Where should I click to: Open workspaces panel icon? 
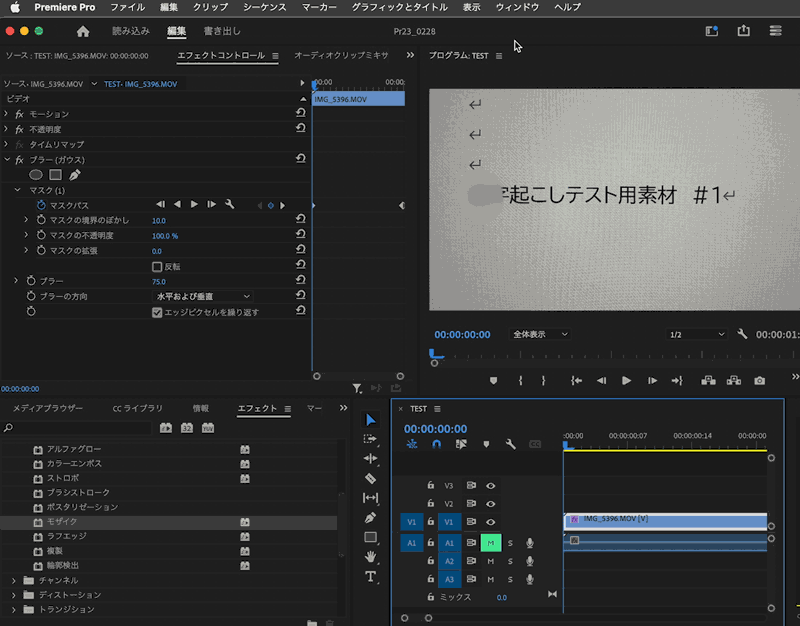point(712,31)
